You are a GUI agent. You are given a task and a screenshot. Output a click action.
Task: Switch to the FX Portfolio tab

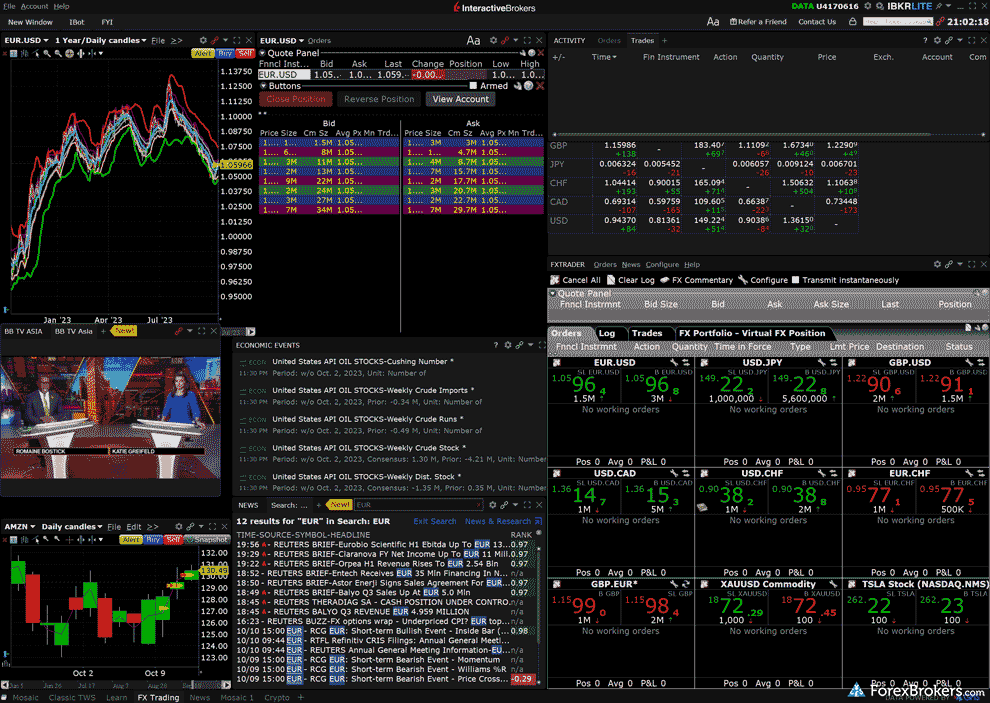point(751,333)
